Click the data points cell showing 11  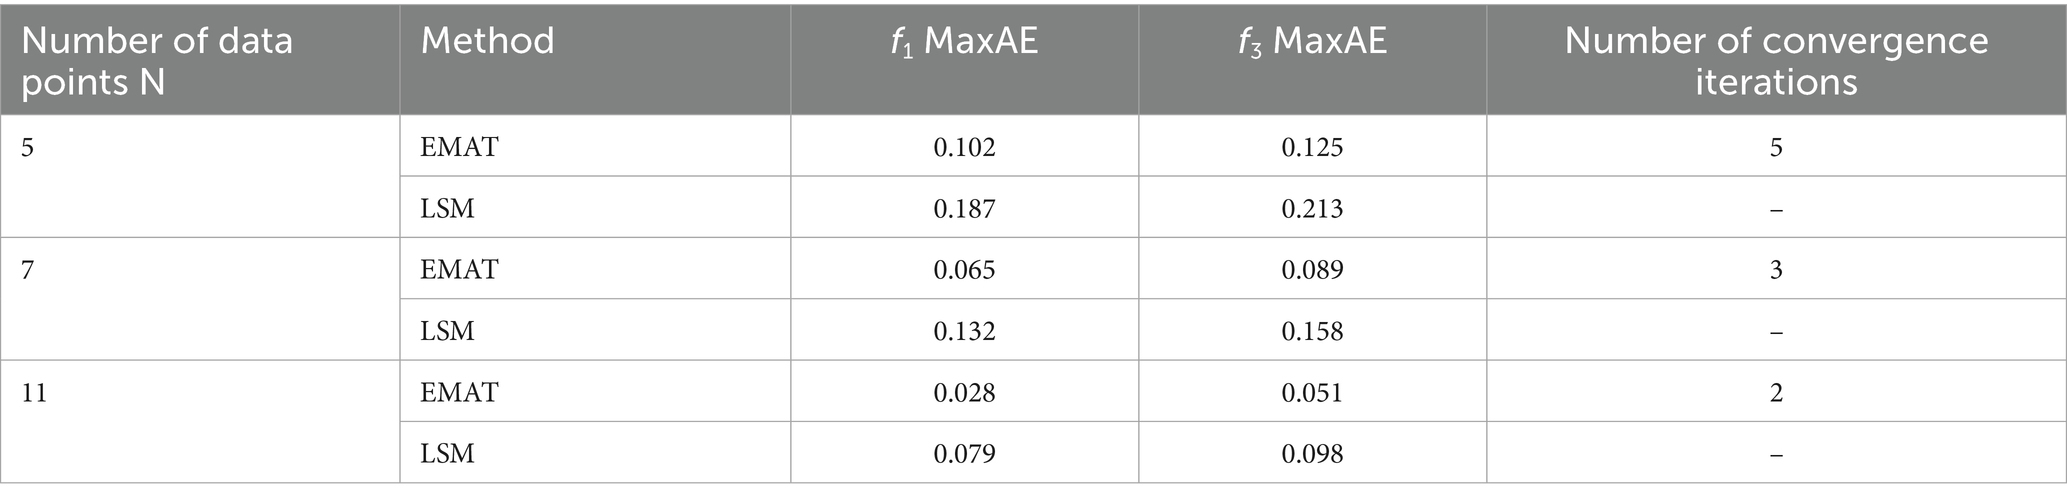click(x=200, y=421)
